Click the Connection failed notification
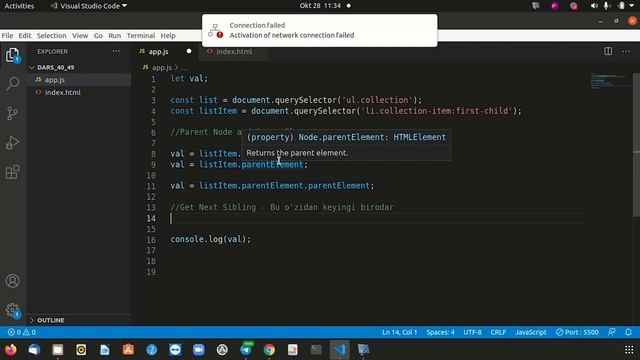The height and width of the screenshot is (360, 640). 320,31
